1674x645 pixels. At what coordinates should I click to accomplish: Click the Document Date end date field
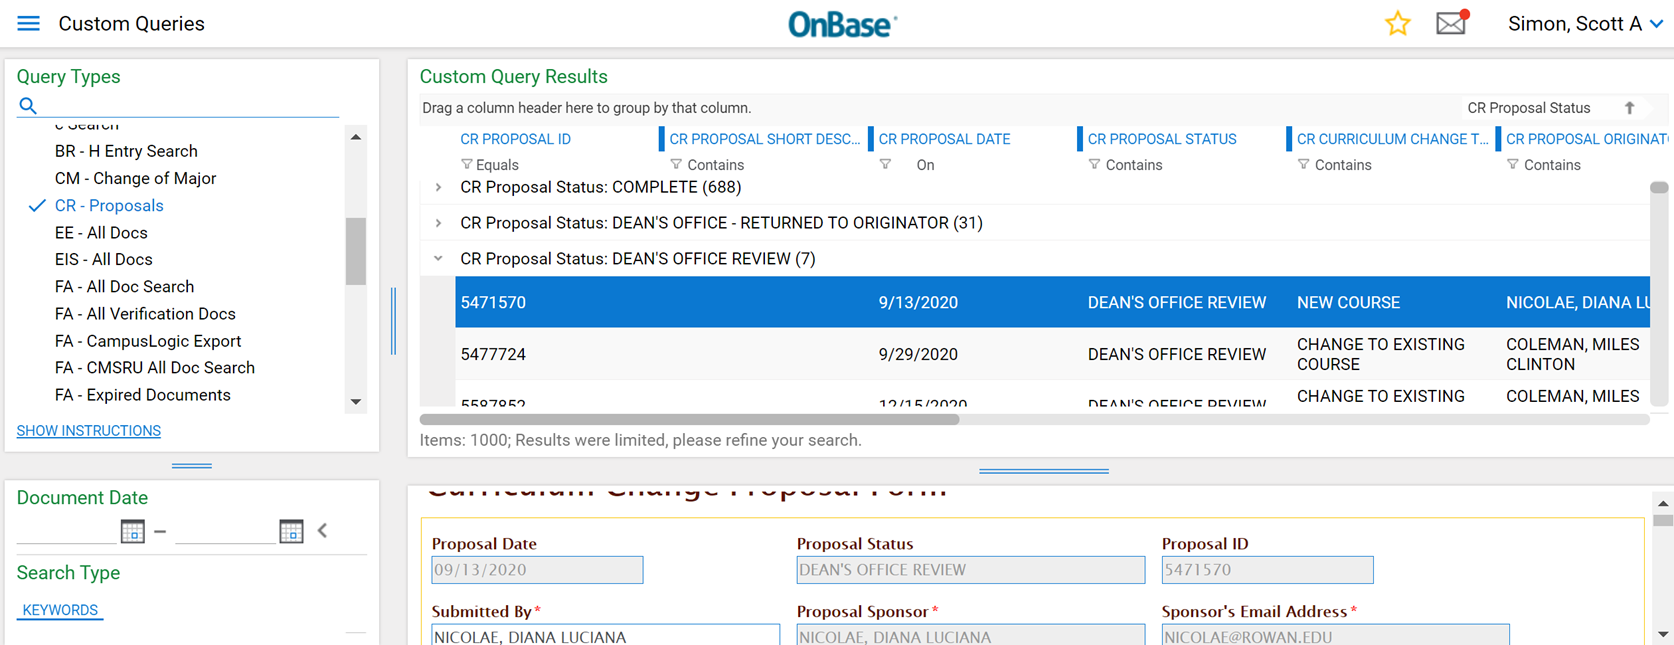[x=225, y=531]
